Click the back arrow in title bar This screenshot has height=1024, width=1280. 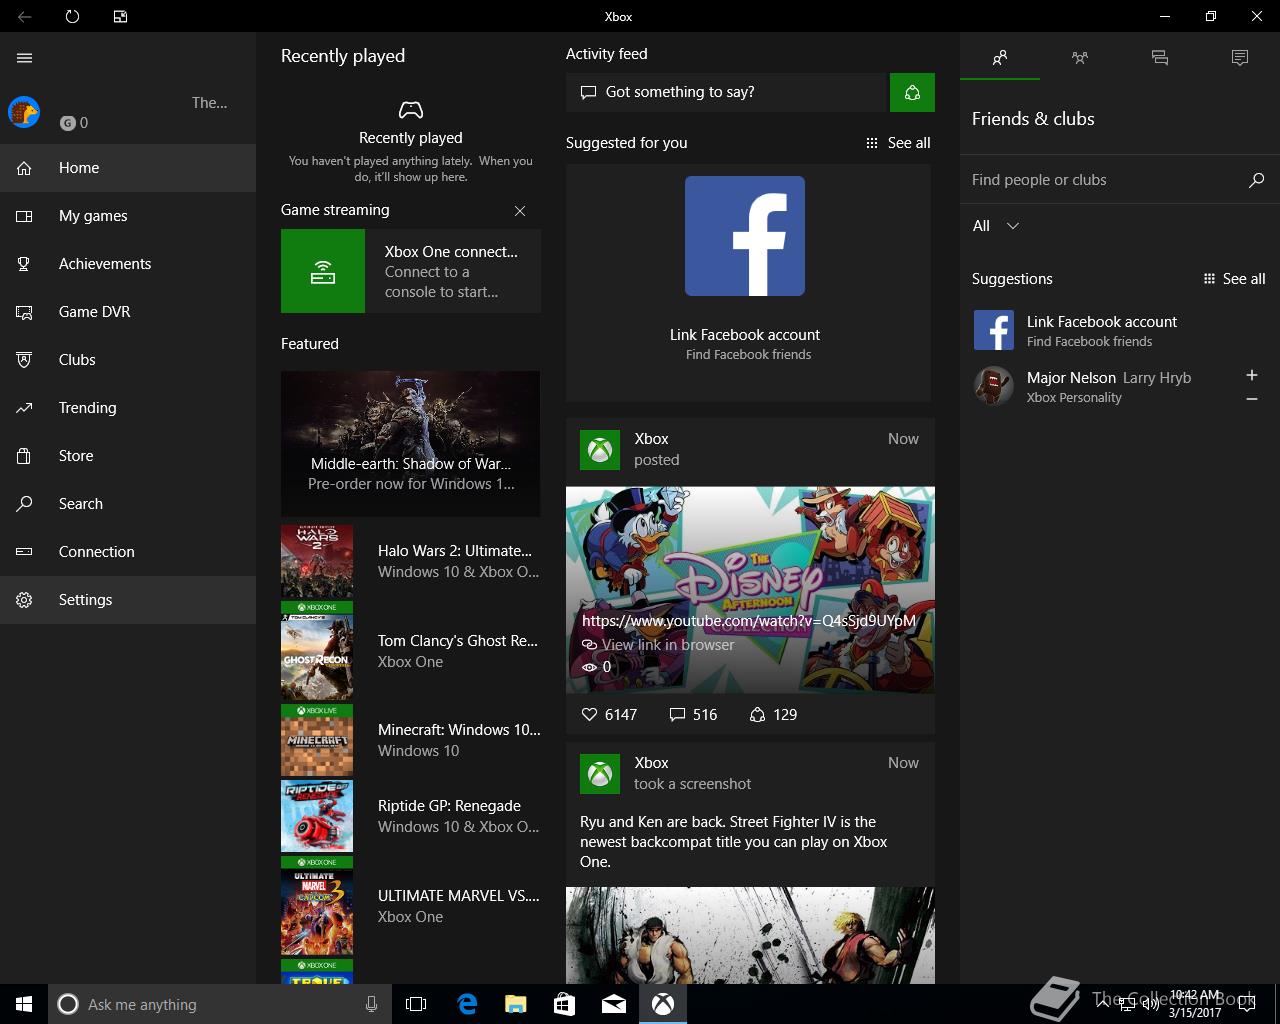click(x=25, y=16)
